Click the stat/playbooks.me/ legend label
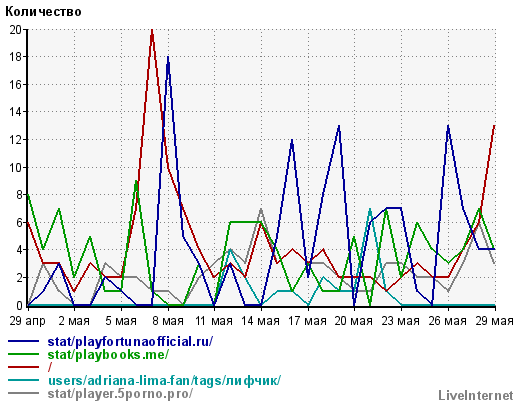Image resolution: width=520 pixels, height=405 pixels. pos(108,355)
